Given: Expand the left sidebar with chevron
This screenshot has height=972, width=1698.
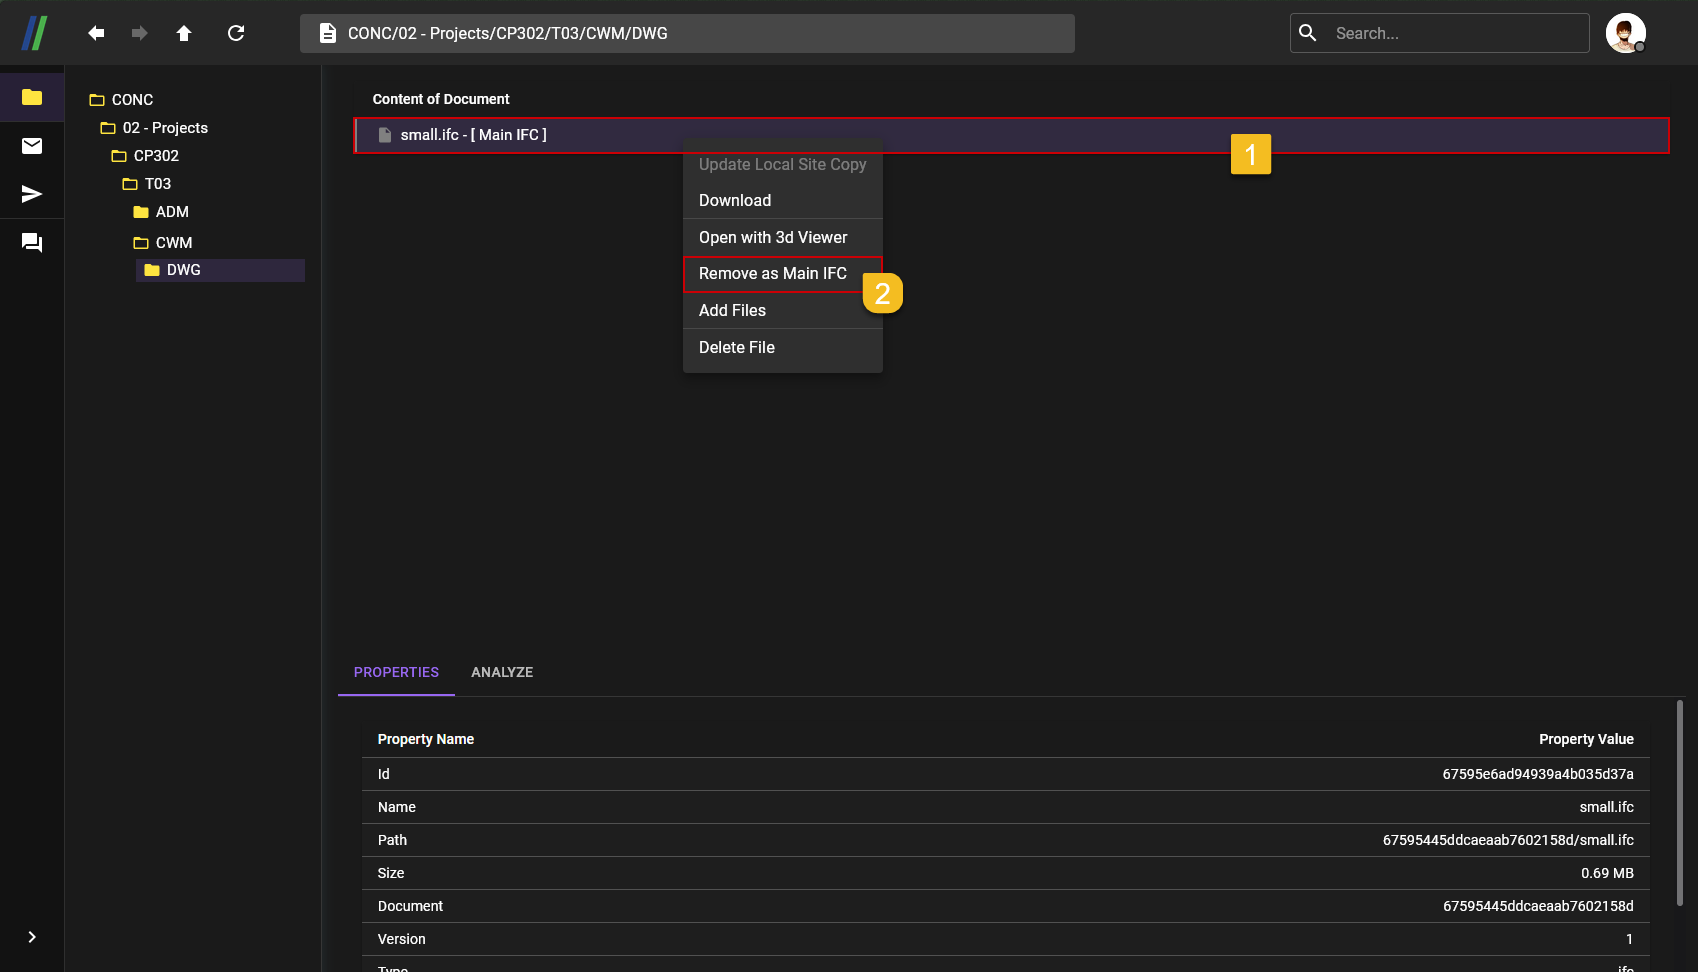Looking at the screenshot, I should tap(32, 937).
